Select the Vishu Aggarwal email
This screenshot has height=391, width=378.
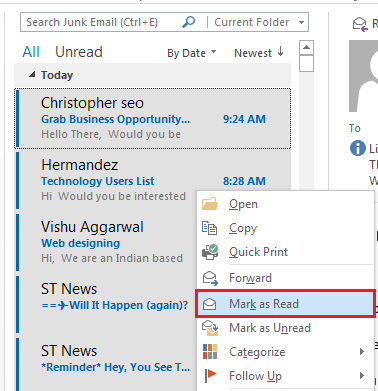coord(106,242)
